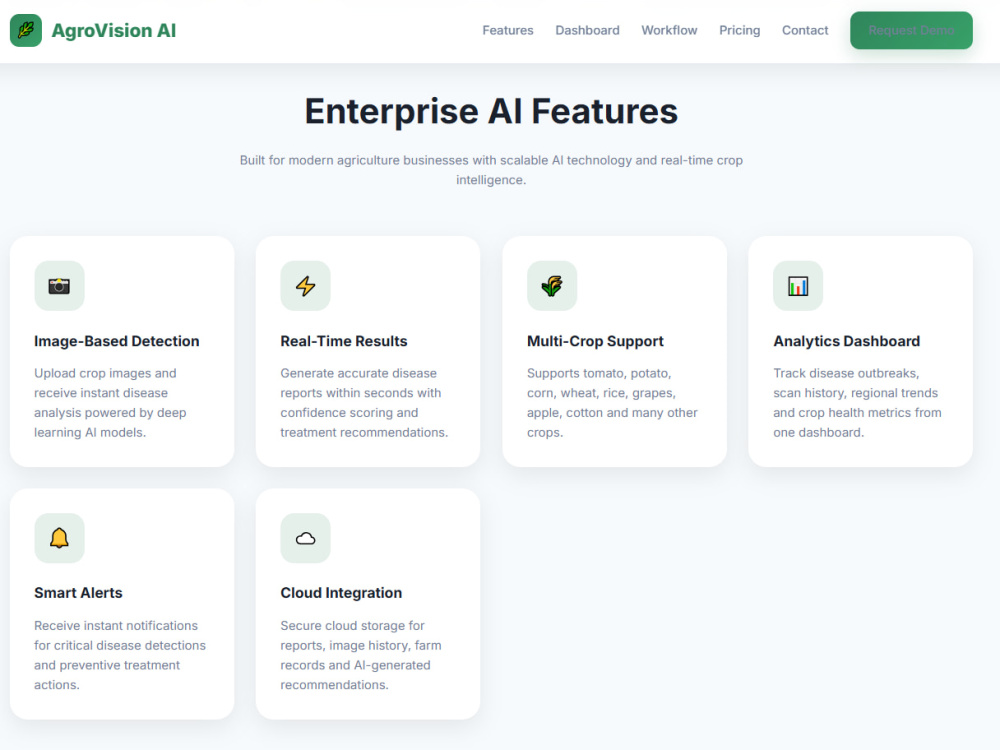Screen dimensions: 1000x750
Task: Click the 'Upload crop images and receive' description
Action: tap(110, 402)
